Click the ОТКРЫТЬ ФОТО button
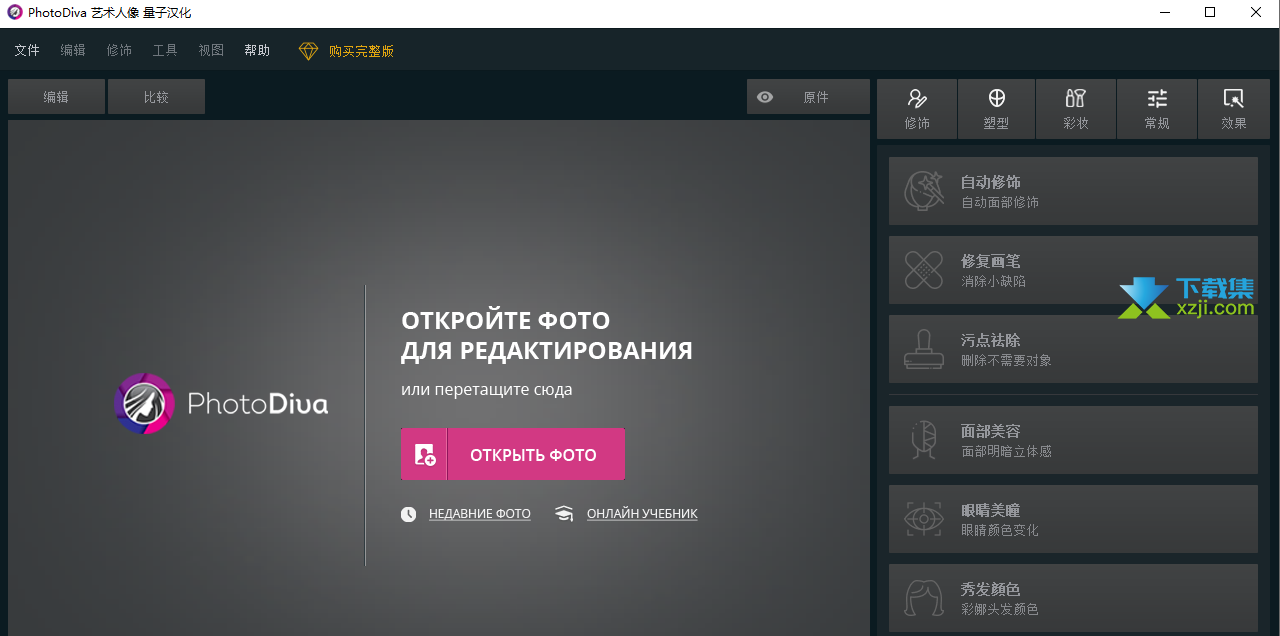The height and width of the screenshot is (636, 1280). click(x=513, y=454)
